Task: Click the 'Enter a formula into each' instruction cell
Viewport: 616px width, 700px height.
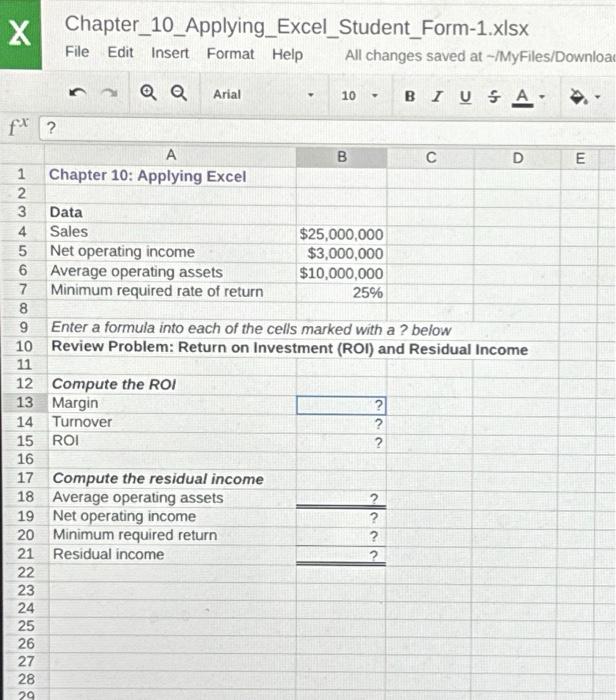Action: (x=251, y=329)
